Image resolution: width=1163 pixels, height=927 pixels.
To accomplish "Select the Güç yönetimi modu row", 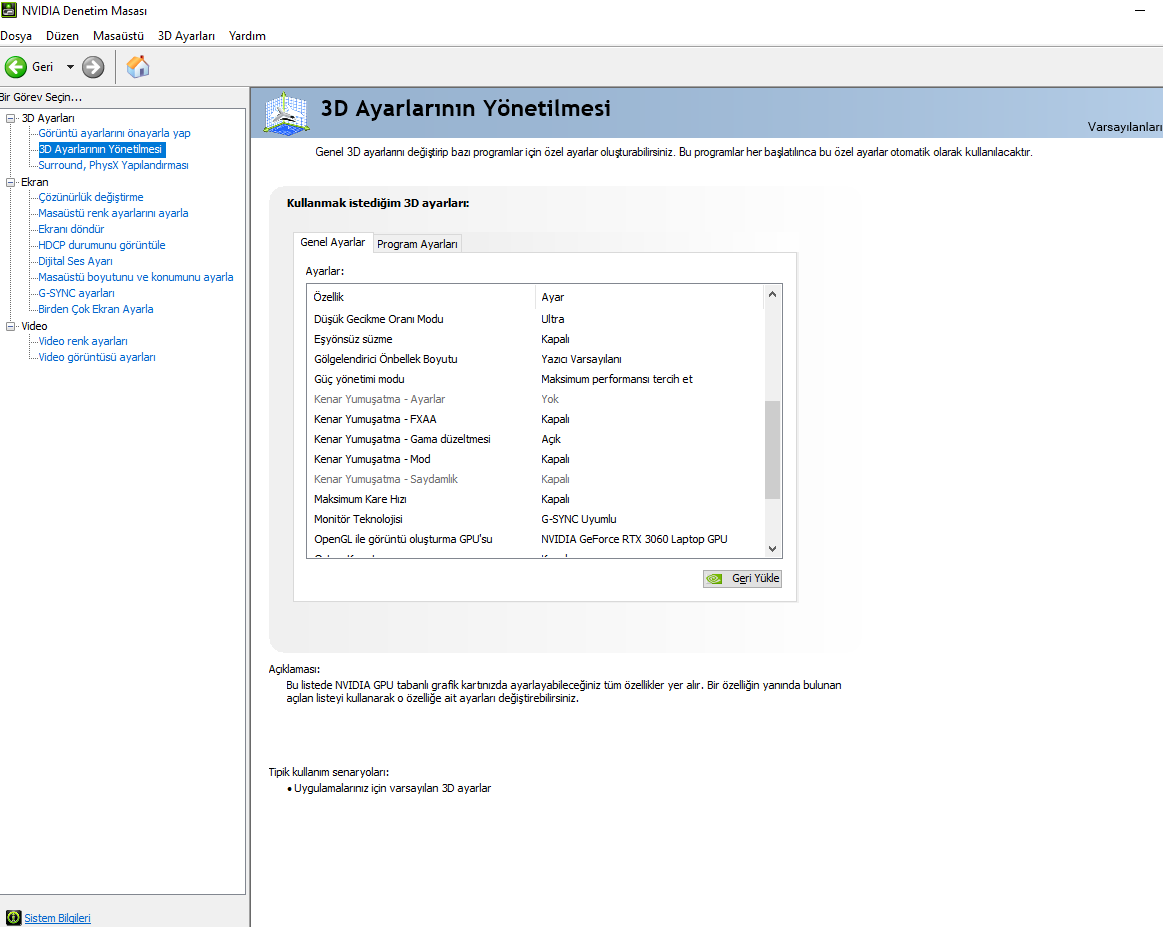I will click(535, 379).
